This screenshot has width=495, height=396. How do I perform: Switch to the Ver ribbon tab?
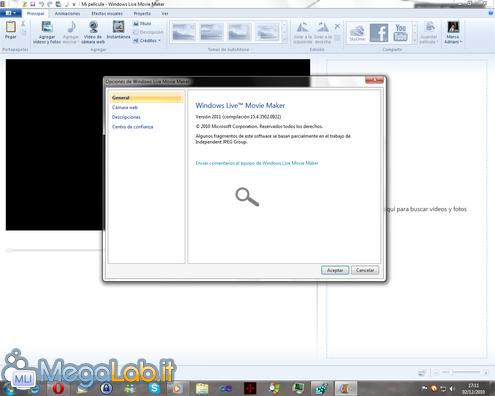pos(165,14)
